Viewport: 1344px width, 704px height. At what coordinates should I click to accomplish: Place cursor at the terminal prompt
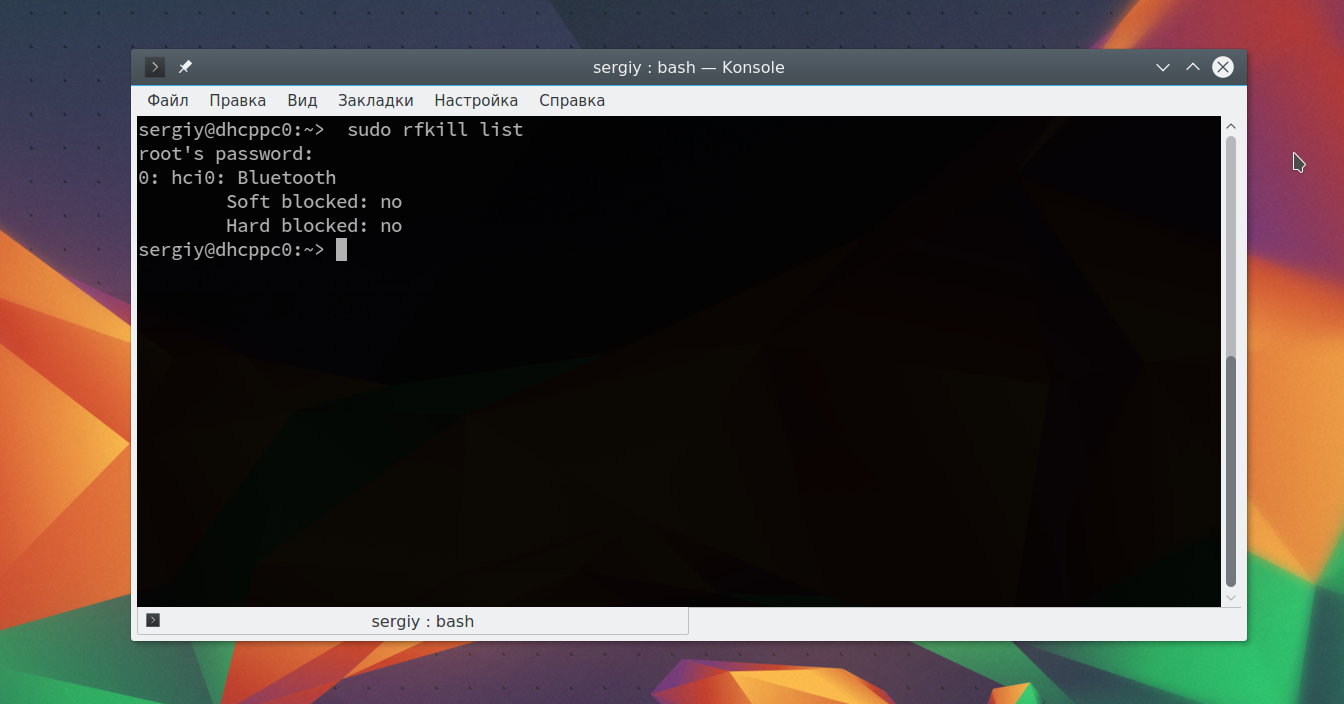pyautogui.click(x=342, y=249)
